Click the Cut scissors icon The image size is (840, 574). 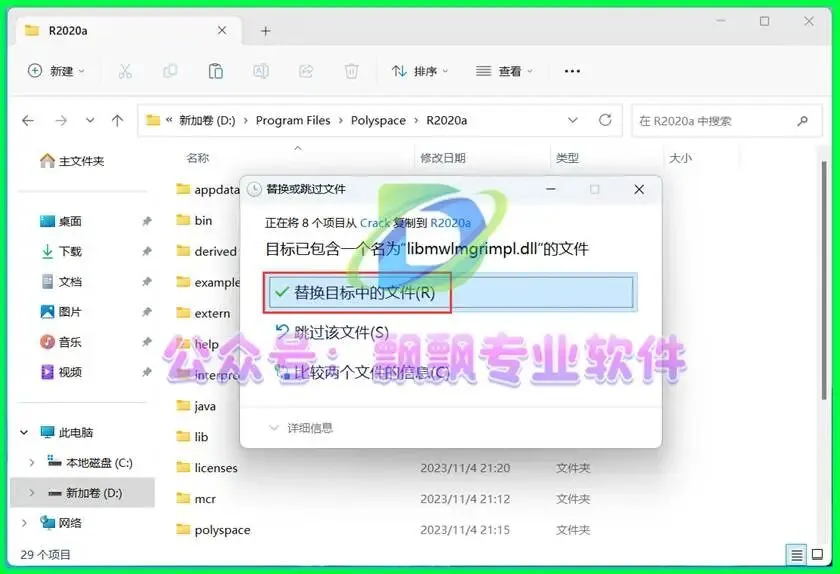(x=125, y=71)
